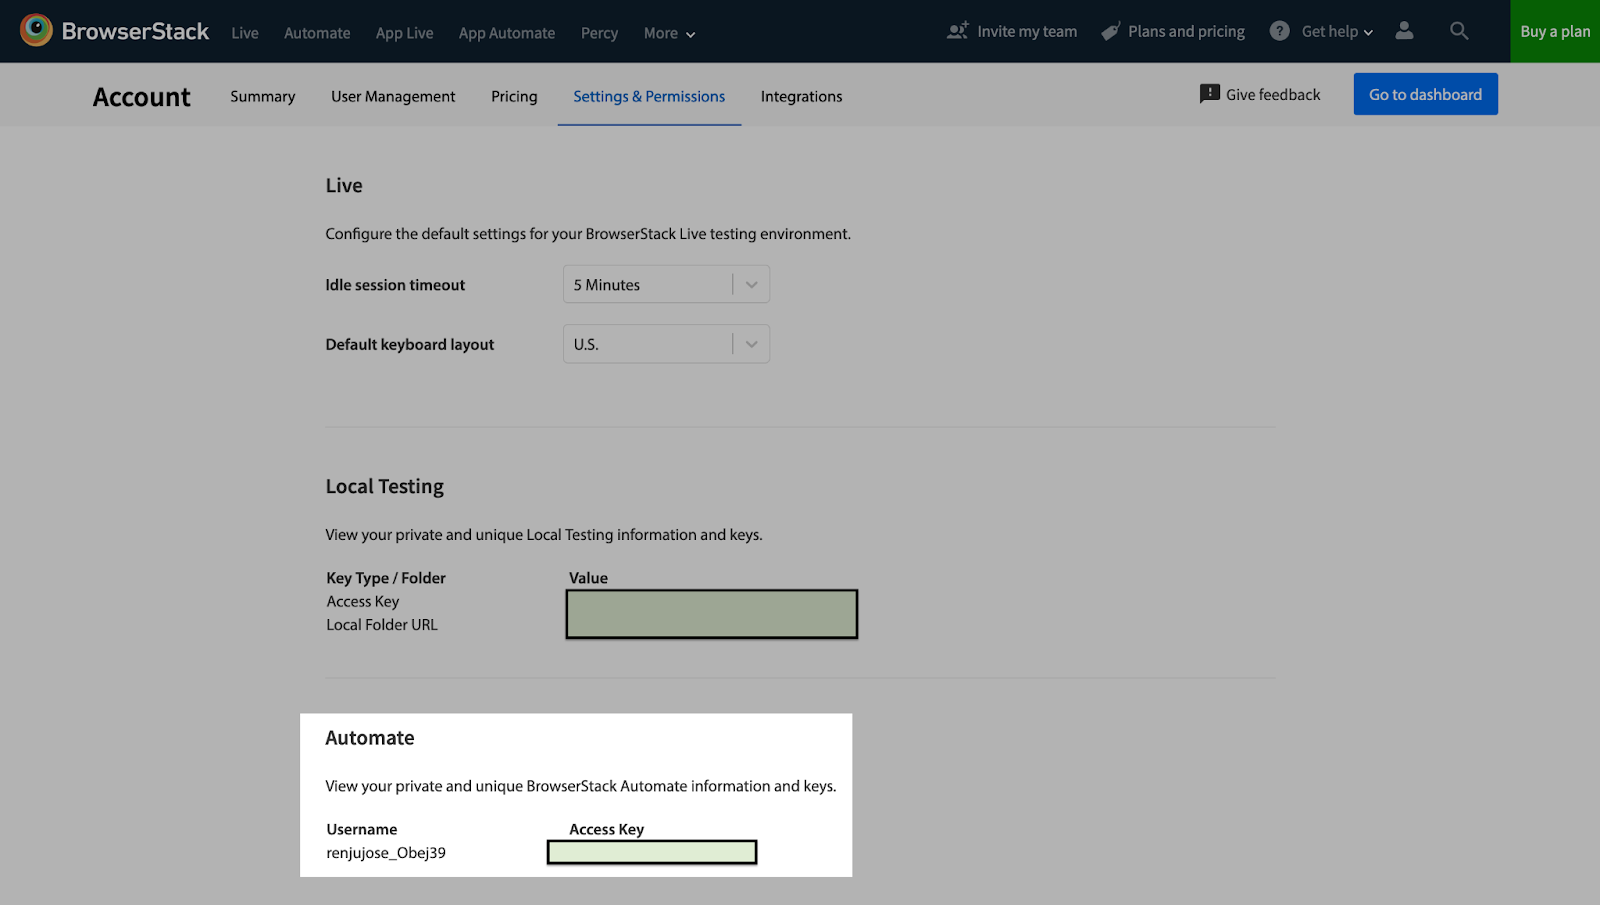Click the Automate section heading

click(370, 738)
